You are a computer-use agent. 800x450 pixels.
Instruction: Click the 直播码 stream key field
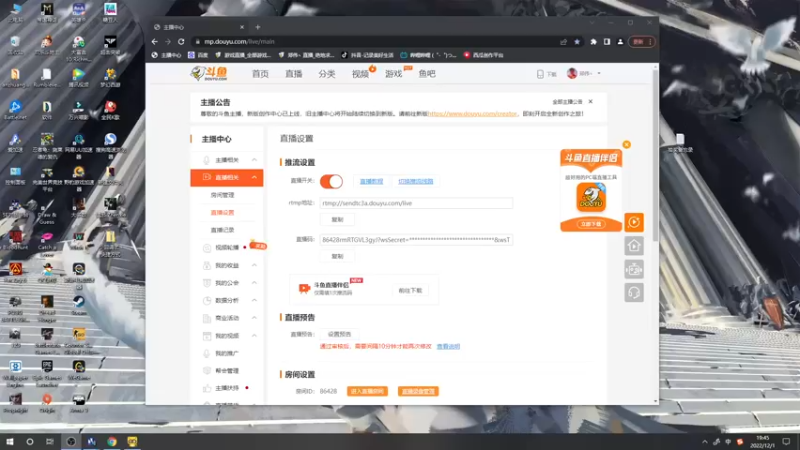pos(416,240)
